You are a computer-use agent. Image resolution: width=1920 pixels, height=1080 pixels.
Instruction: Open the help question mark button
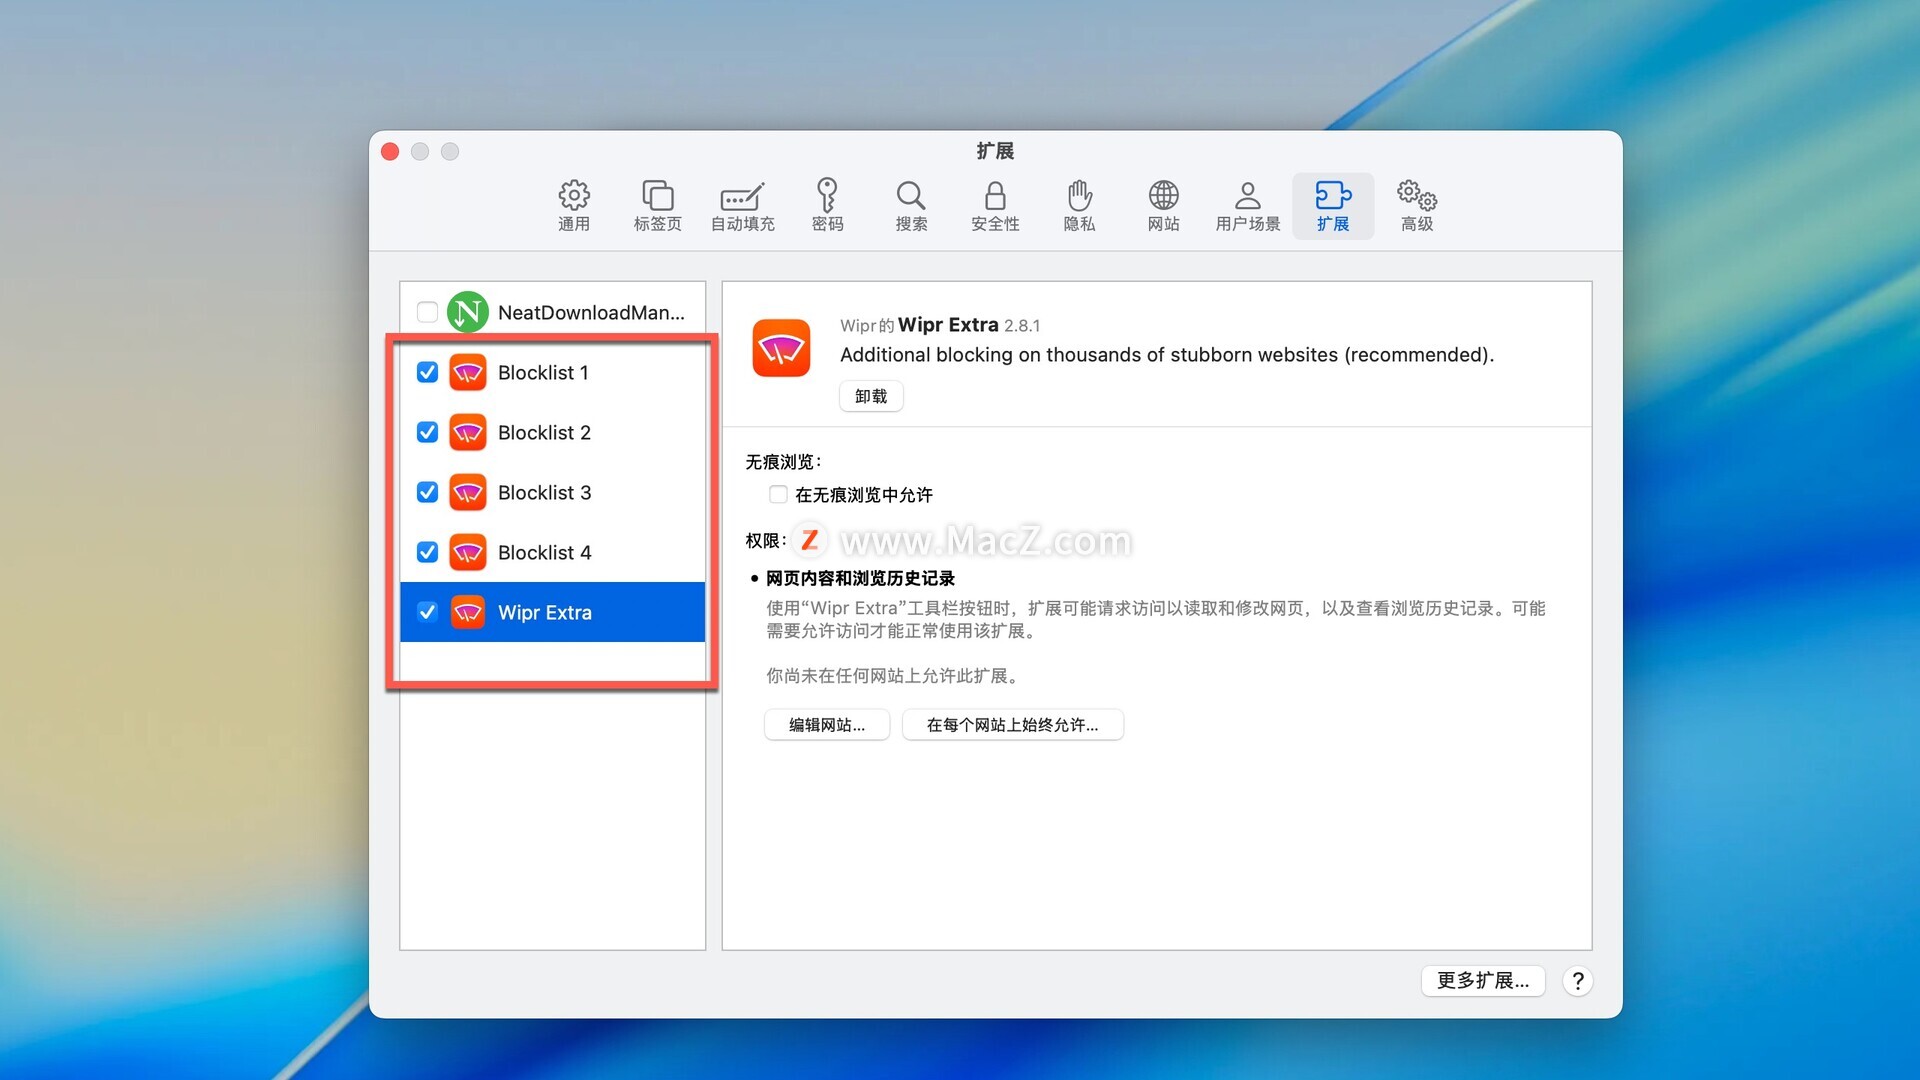pos(1577,981)
